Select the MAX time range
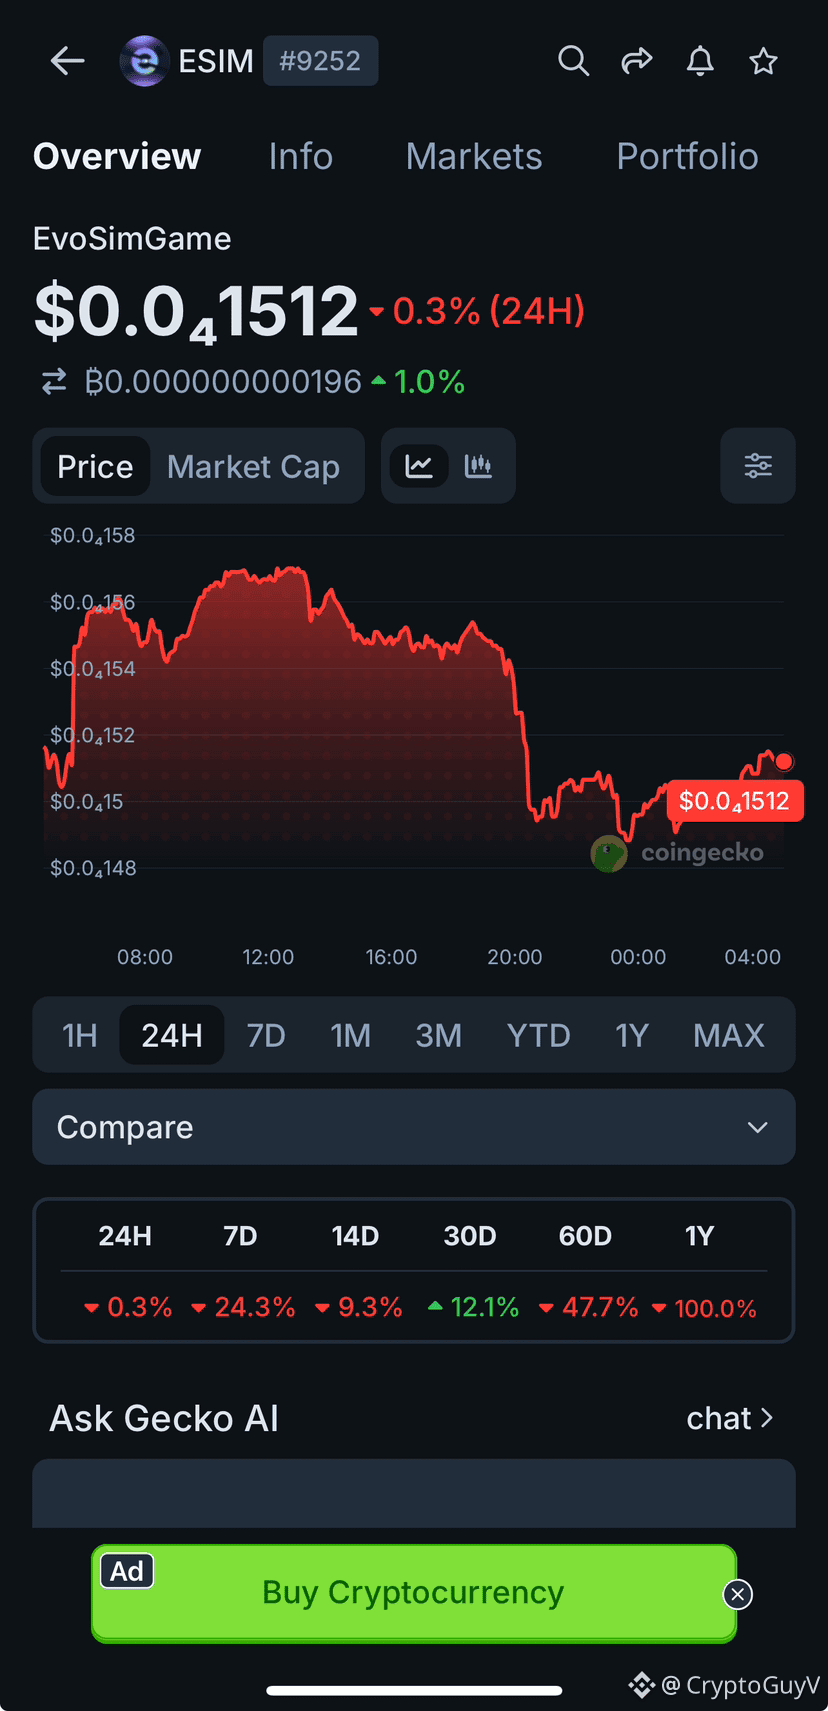828x1711 pixels. click(729, 1035)
